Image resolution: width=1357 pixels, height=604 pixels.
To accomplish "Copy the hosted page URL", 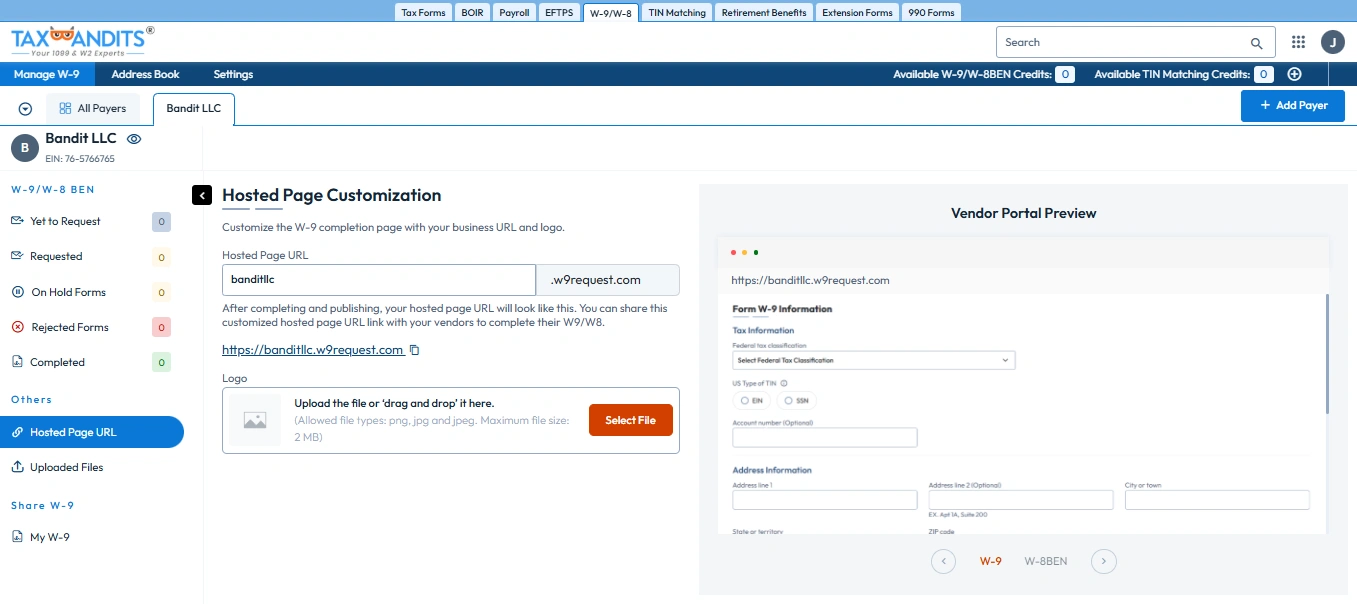I will point(415,350).
